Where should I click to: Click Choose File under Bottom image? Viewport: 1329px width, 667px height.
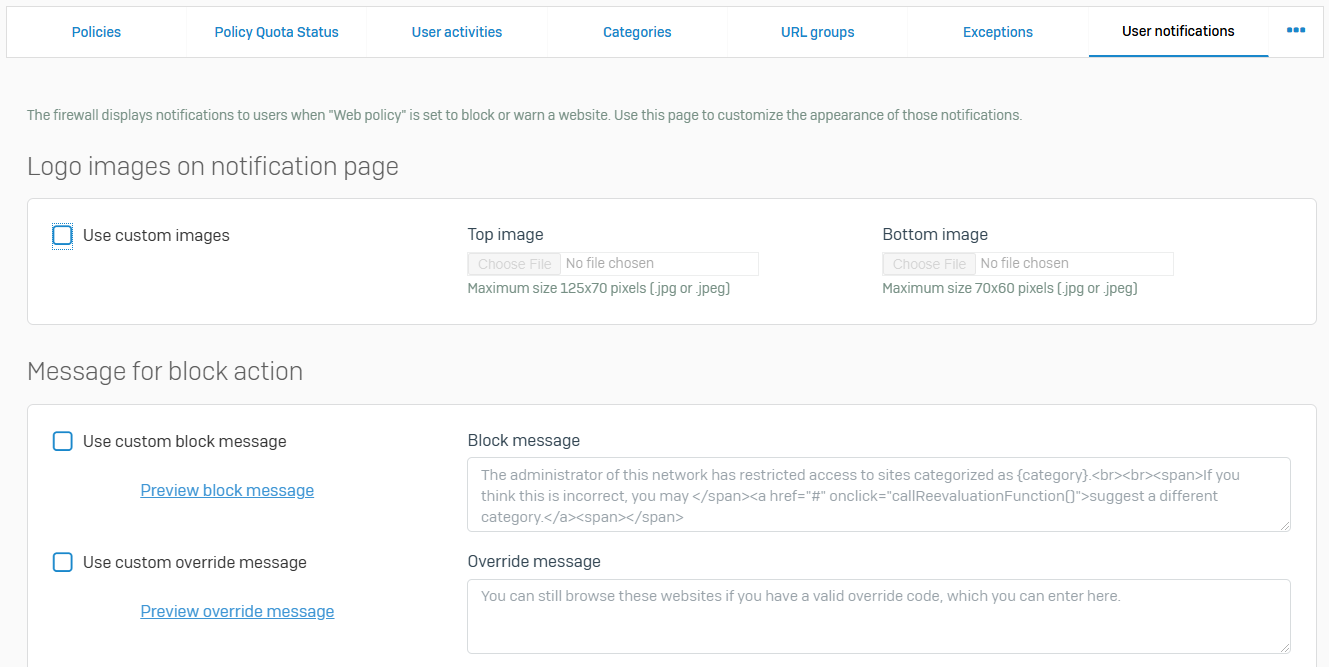point(929,264)
